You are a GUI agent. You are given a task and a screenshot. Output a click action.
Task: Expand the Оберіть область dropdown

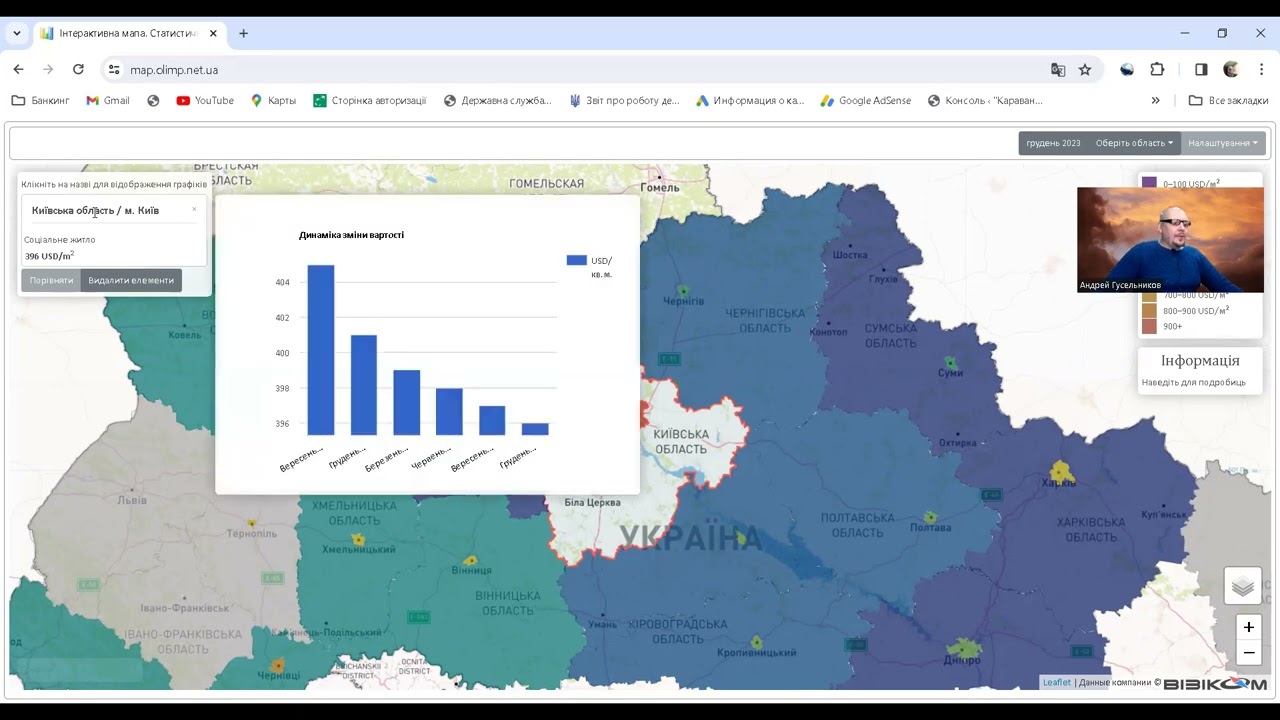click(1134, 143)
